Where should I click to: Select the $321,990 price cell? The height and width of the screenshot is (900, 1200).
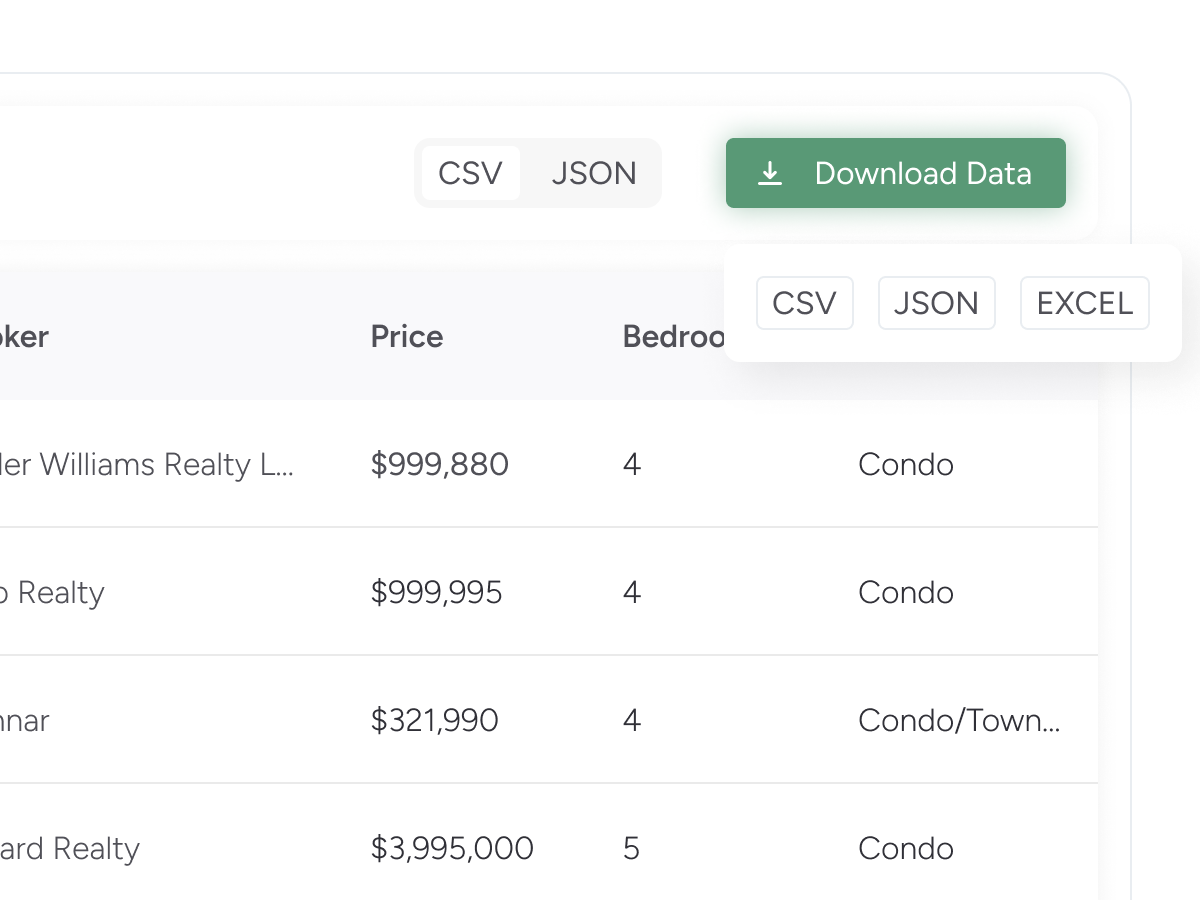point(434,721)
